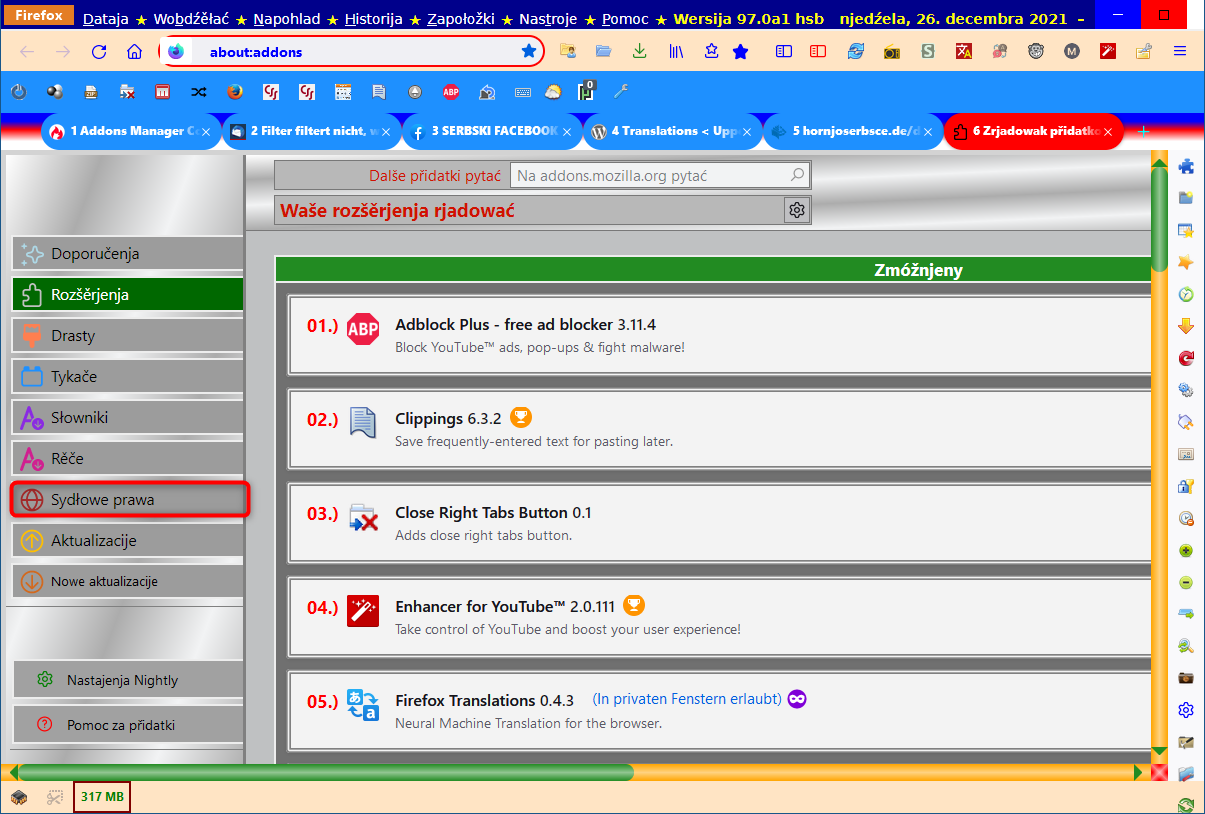
Task: Click the Home button in navigation bar
Action: (134, 52)
